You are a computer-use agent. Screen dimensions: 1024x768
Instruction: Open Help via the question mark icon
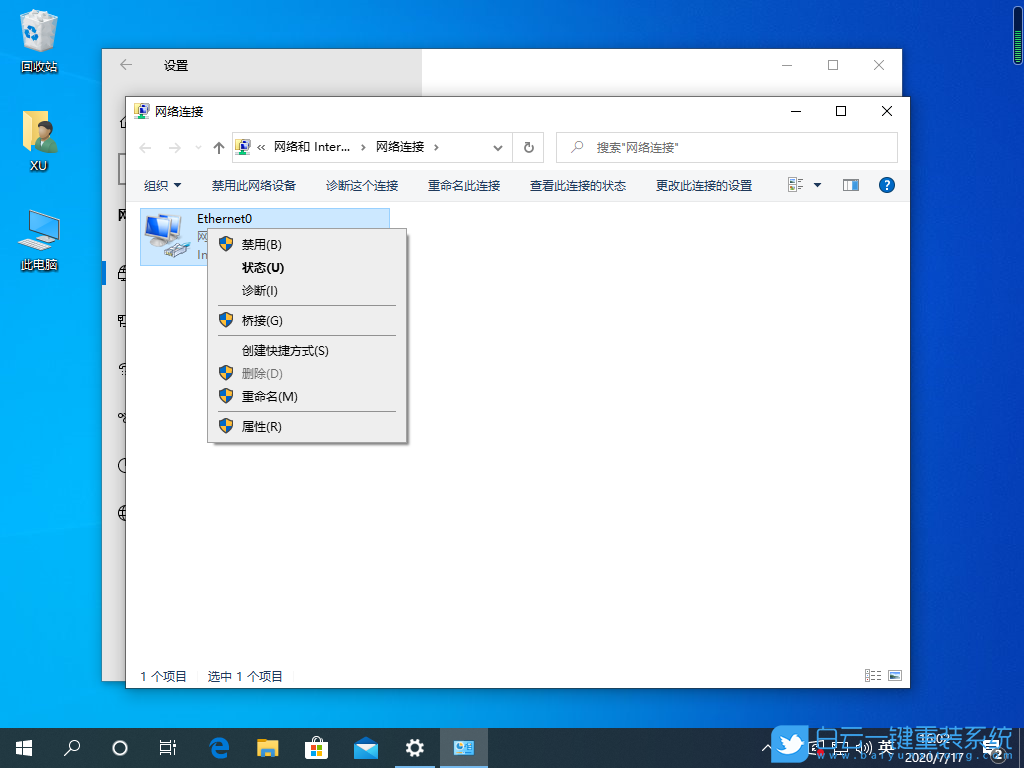[x=886, y=185]
